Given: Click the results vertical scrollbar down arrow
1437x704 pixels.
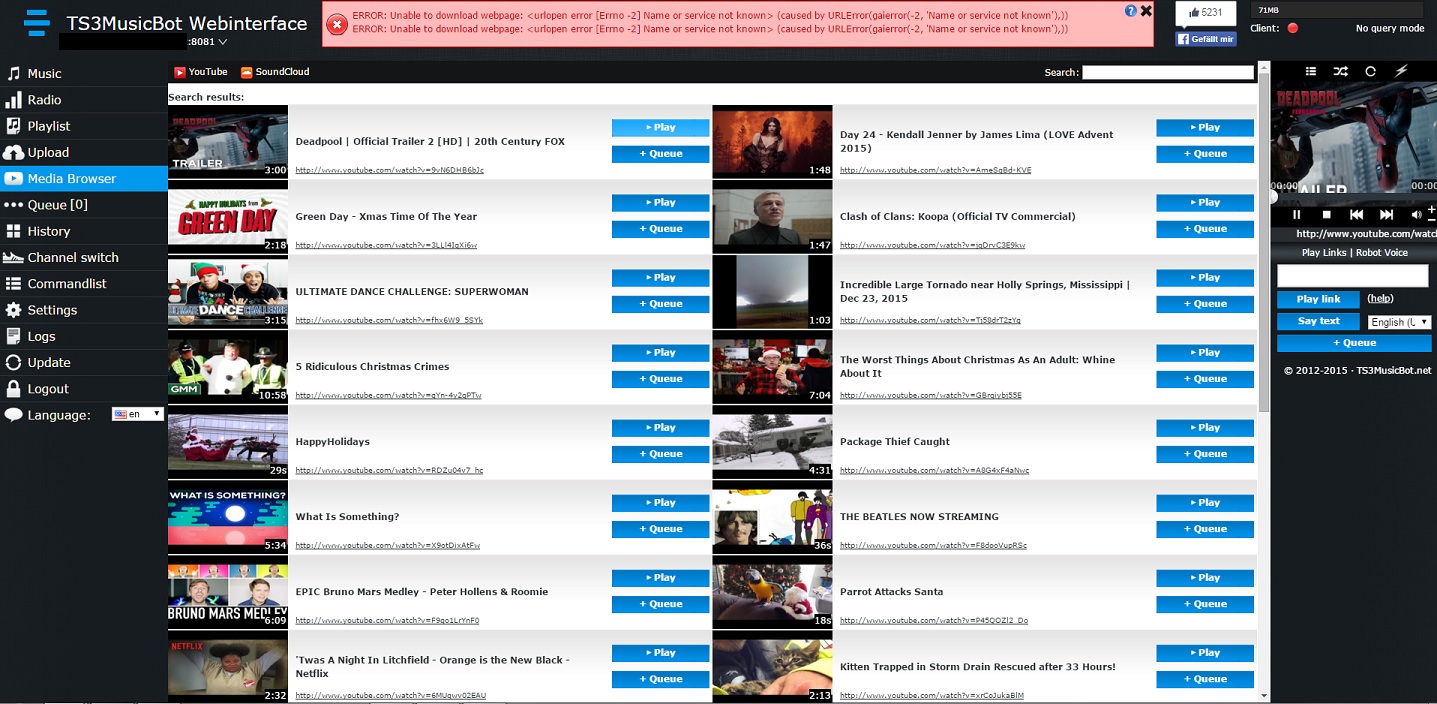Looking at the screenshot, I should point(1264,696).
